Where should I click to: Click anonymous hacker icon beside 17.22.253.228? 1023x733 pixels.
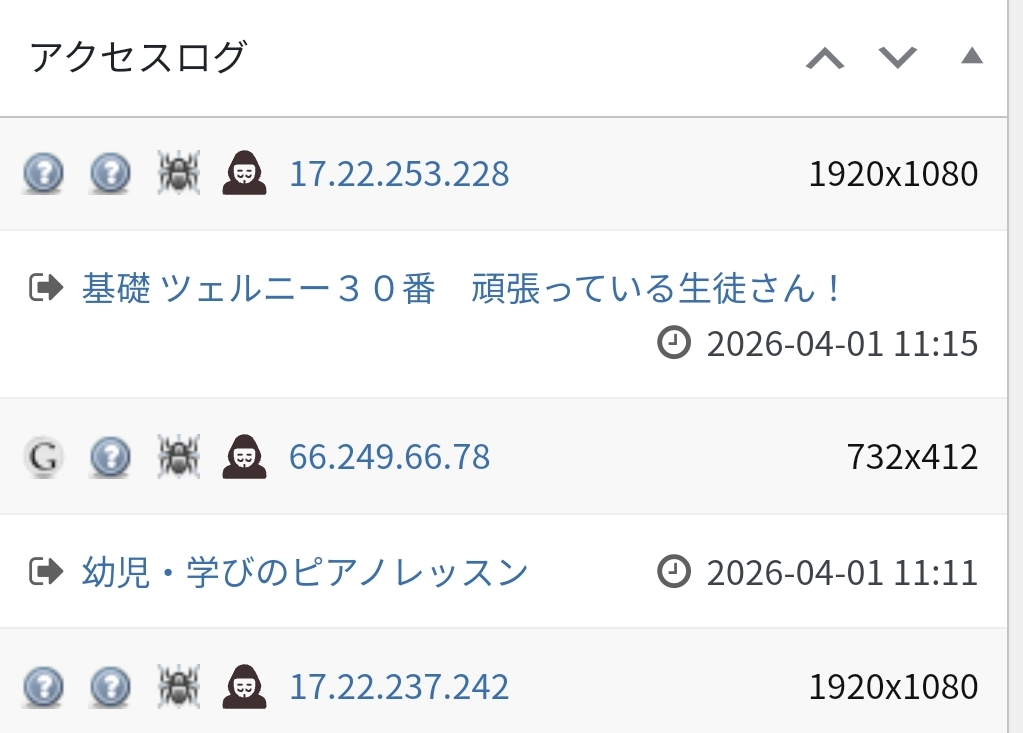[244, 174]
